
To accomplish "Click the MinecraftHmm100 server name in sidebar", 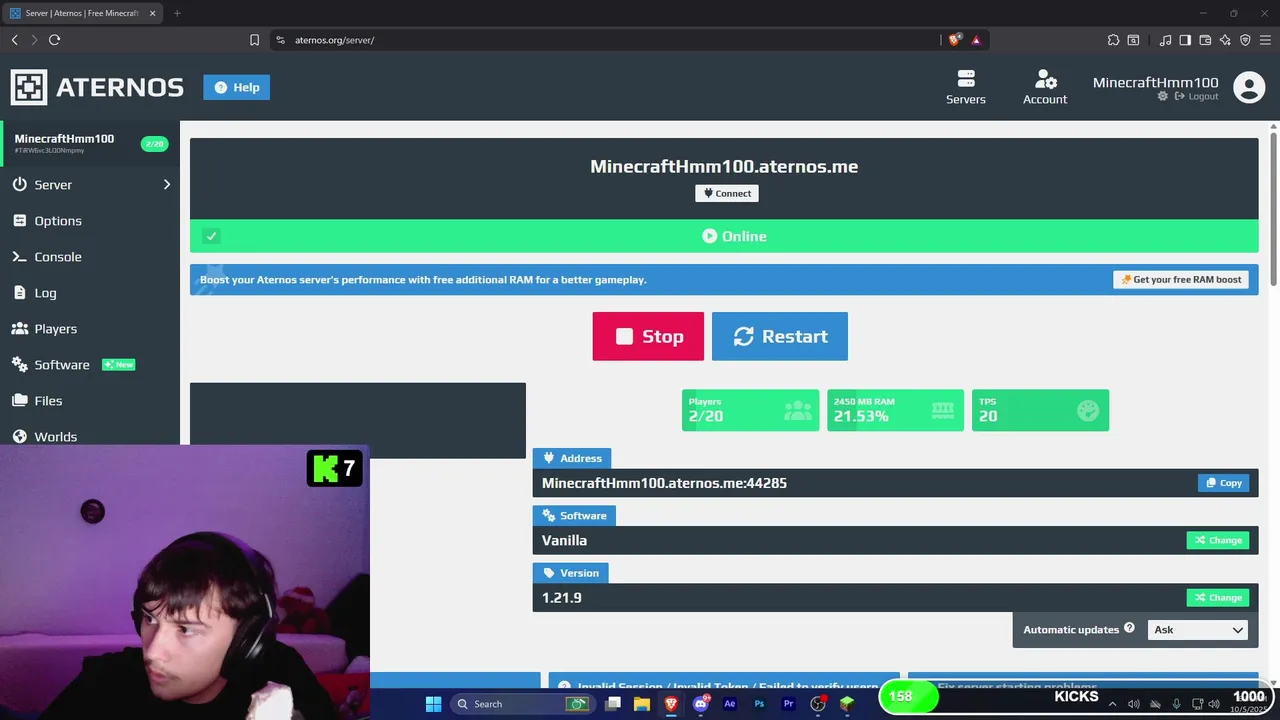I will pos(64,138).
